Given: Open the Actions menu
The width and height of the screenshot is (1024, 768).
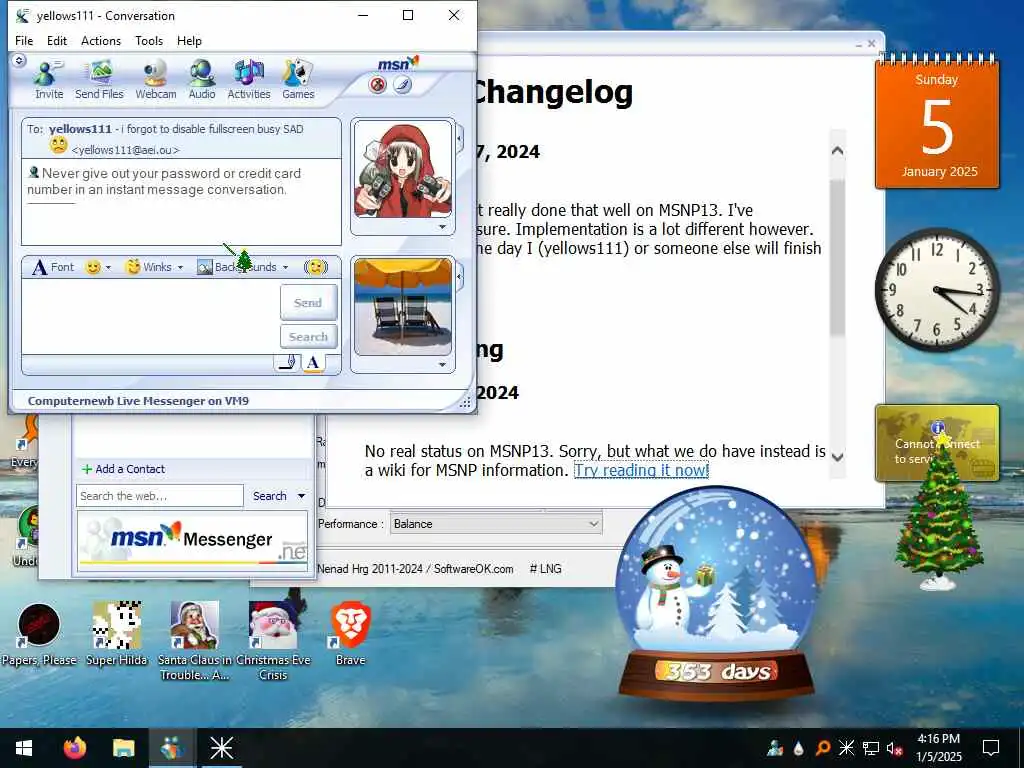Looking at the screenshot, I should (101, 40).
